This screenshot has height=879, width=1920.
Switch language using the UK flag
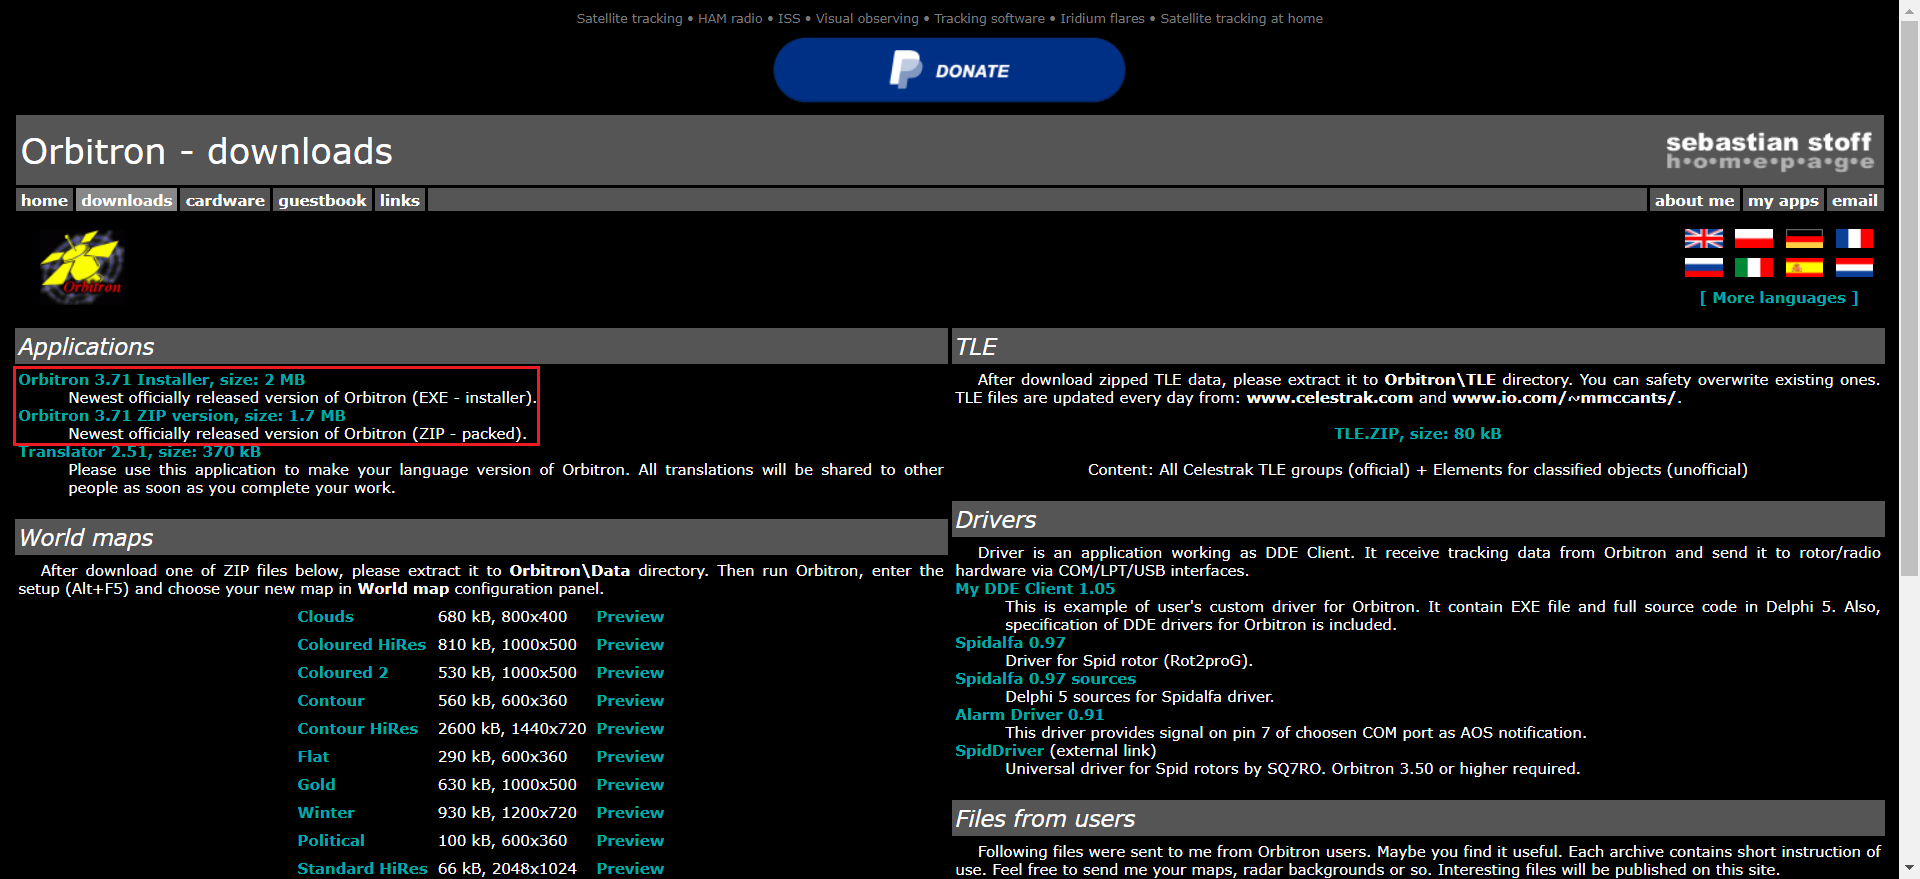1703,238
